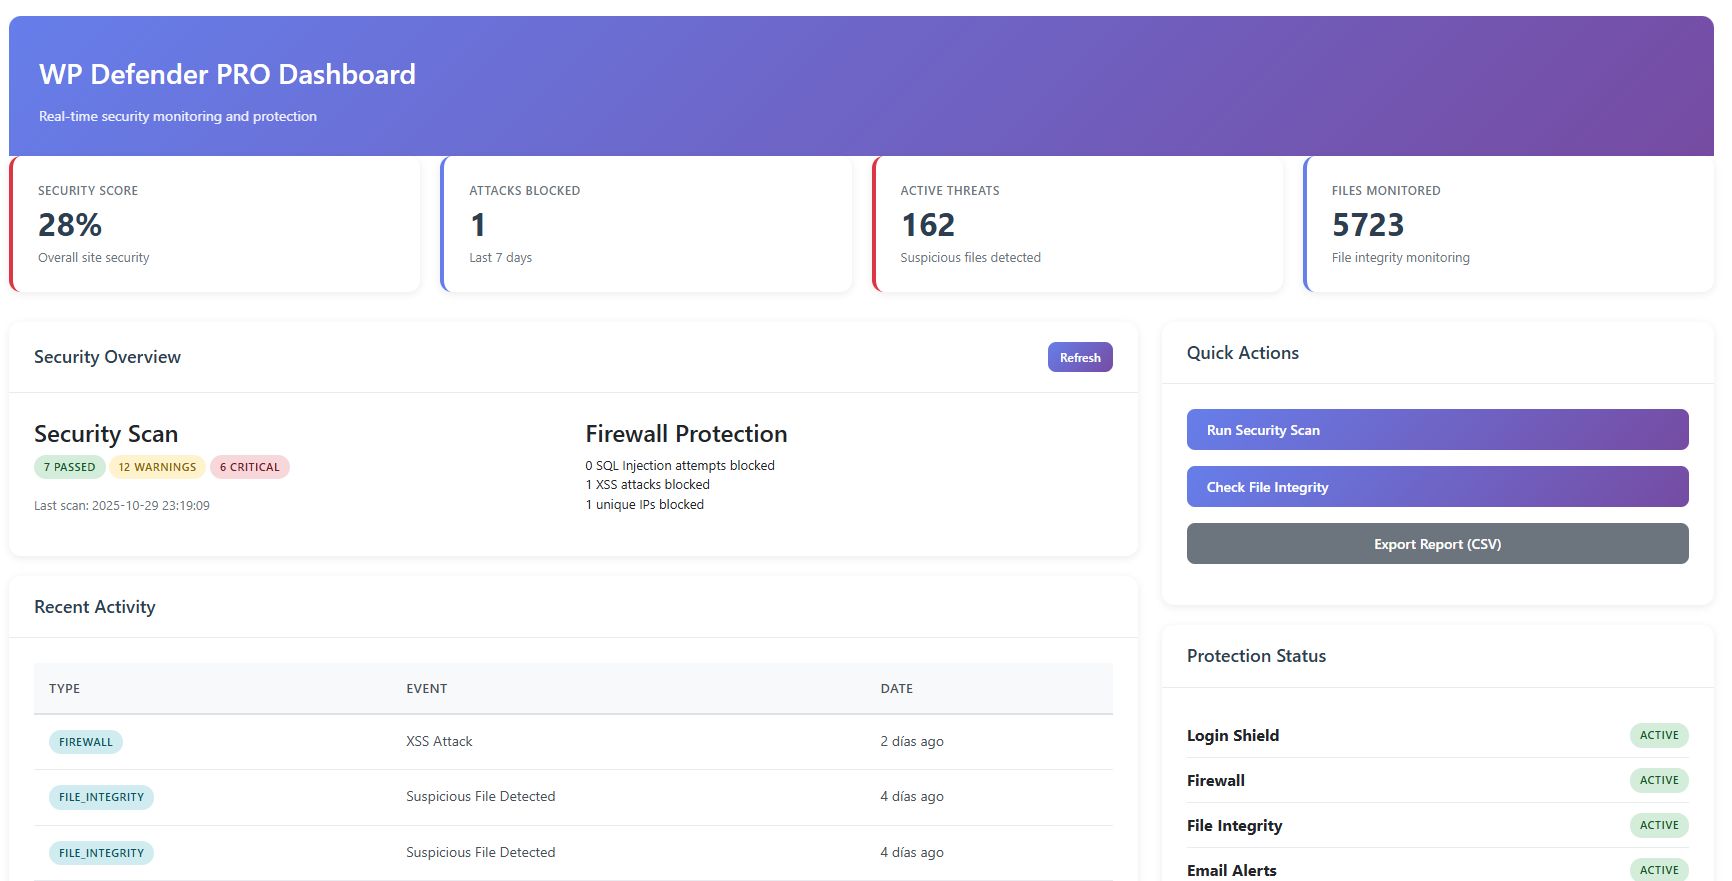Select the '1 unique IPs blocked' line
The height and width of the screenshot is (881, 1732).
(x=645, y=505)
